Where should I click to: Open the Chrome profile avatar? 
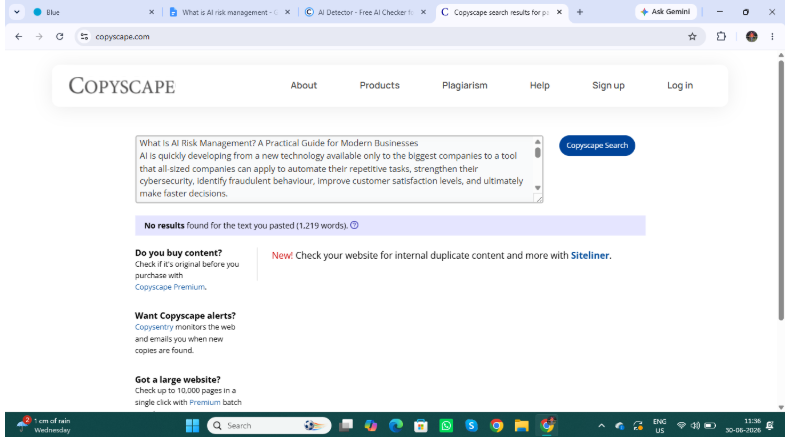pyautogui.click(x=751, y=37)
